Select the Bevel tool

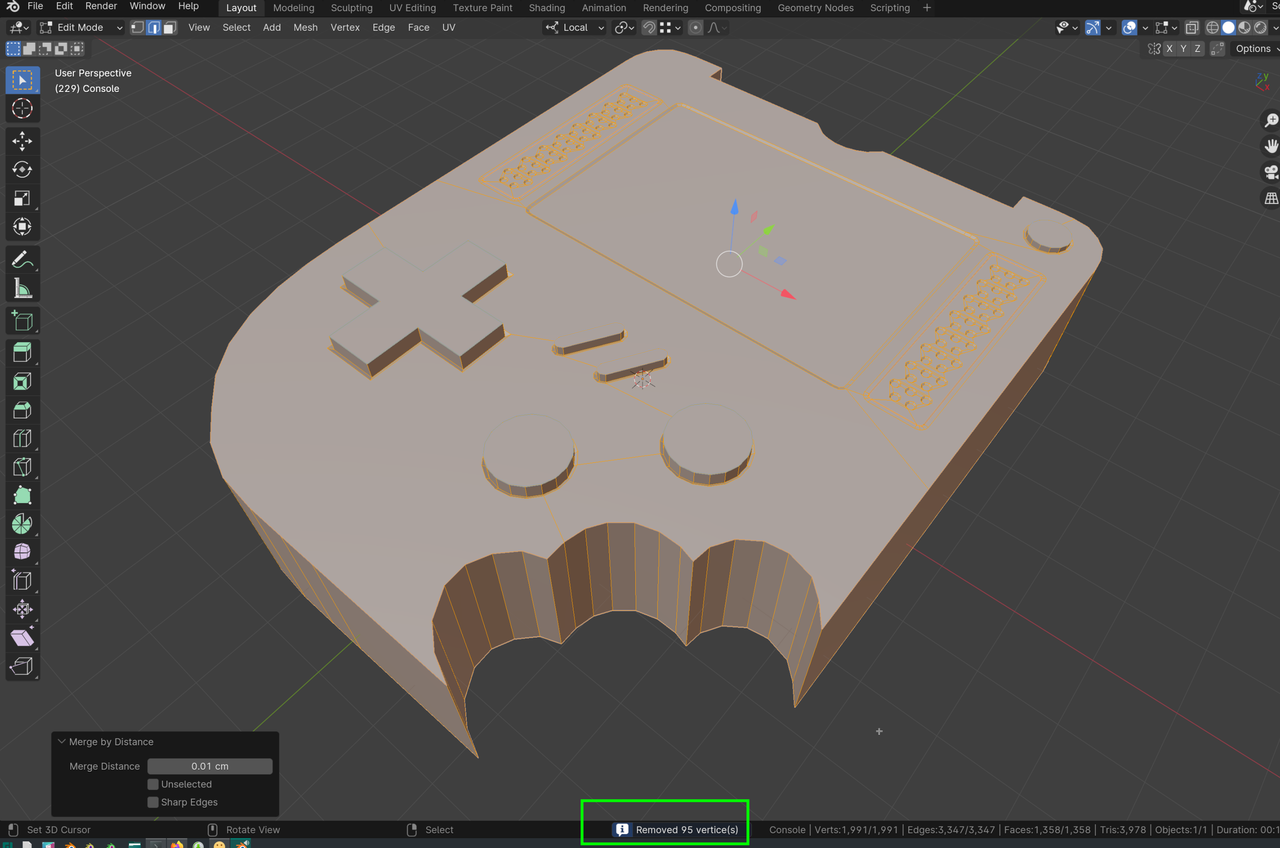point(22,410)
